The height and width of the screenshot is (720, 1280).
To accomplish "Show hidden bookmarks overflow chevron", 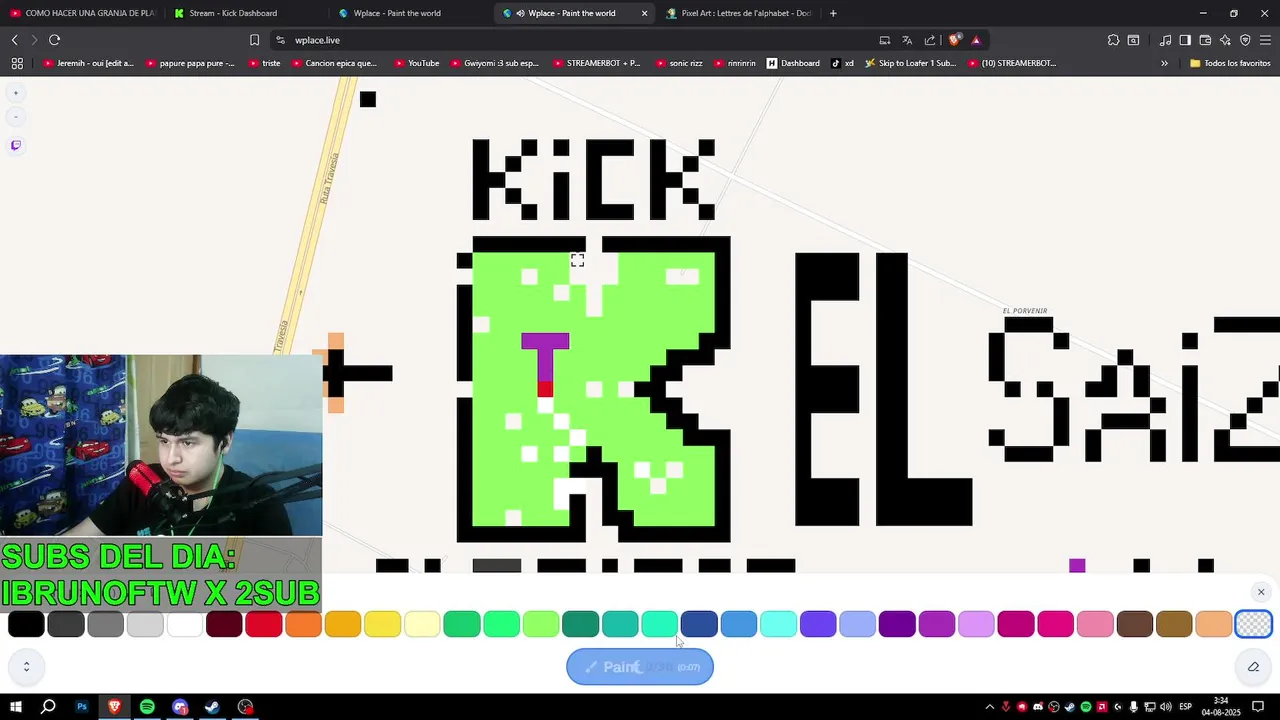I will pyautogui.click(x=1164, y=63).
